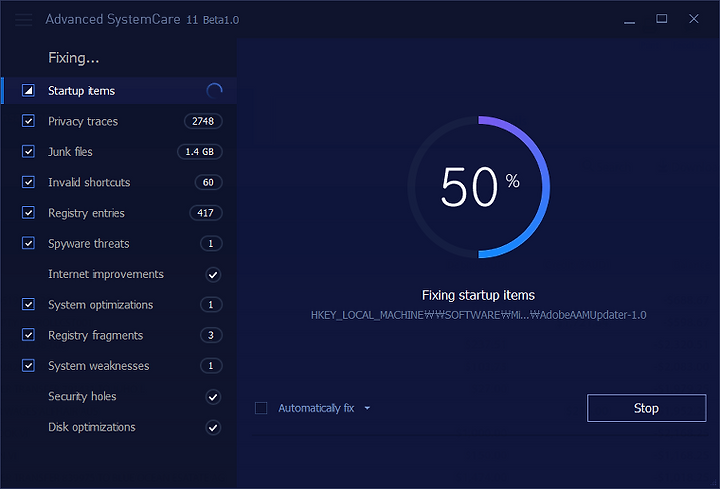Select the Spyware threats category

point(119,243)
